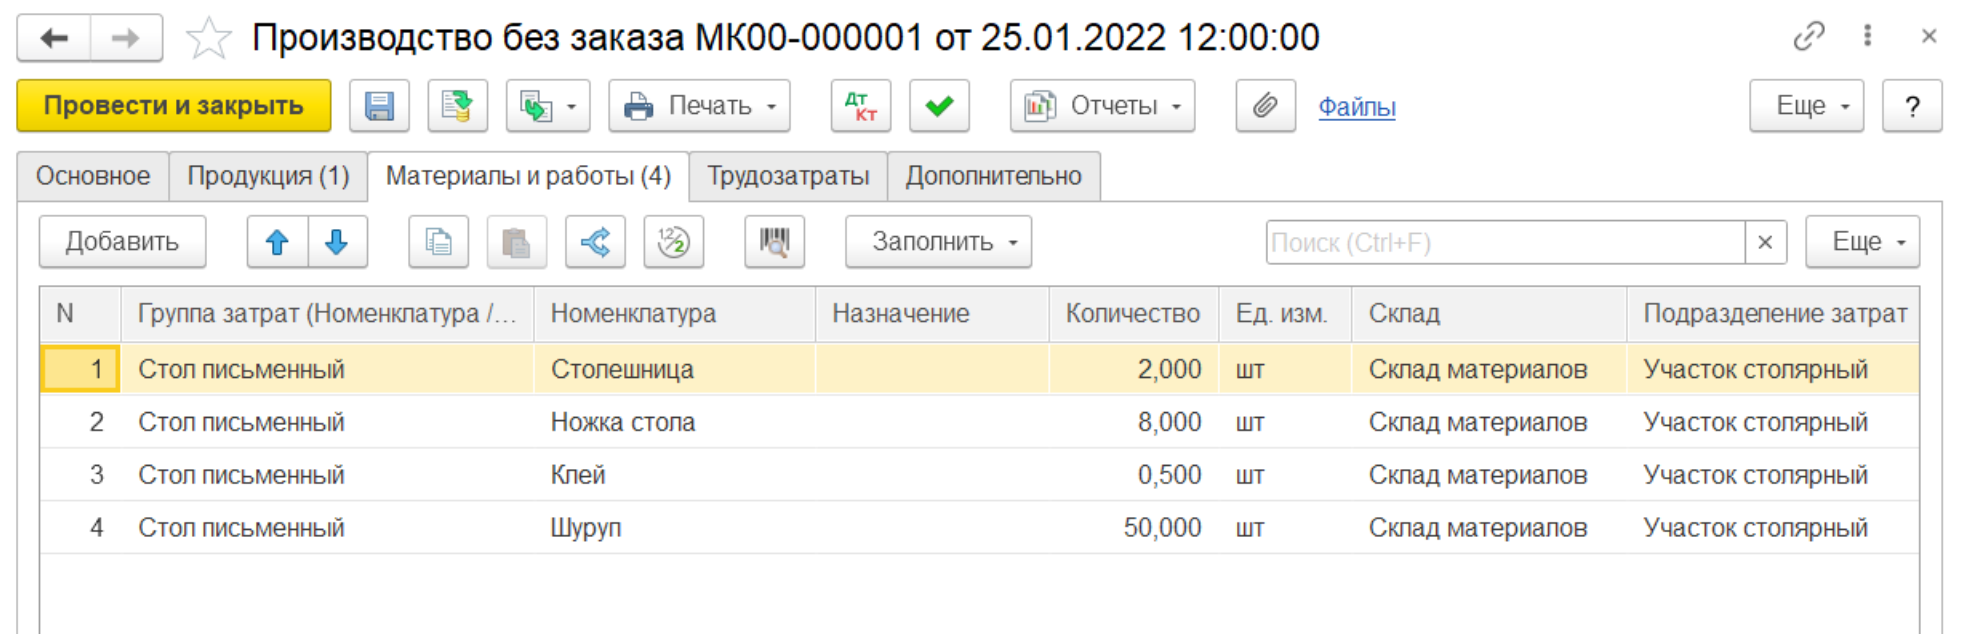Open the Трудозатраты tab
This screenshot has height=634, width=1963.
[788, 176]
